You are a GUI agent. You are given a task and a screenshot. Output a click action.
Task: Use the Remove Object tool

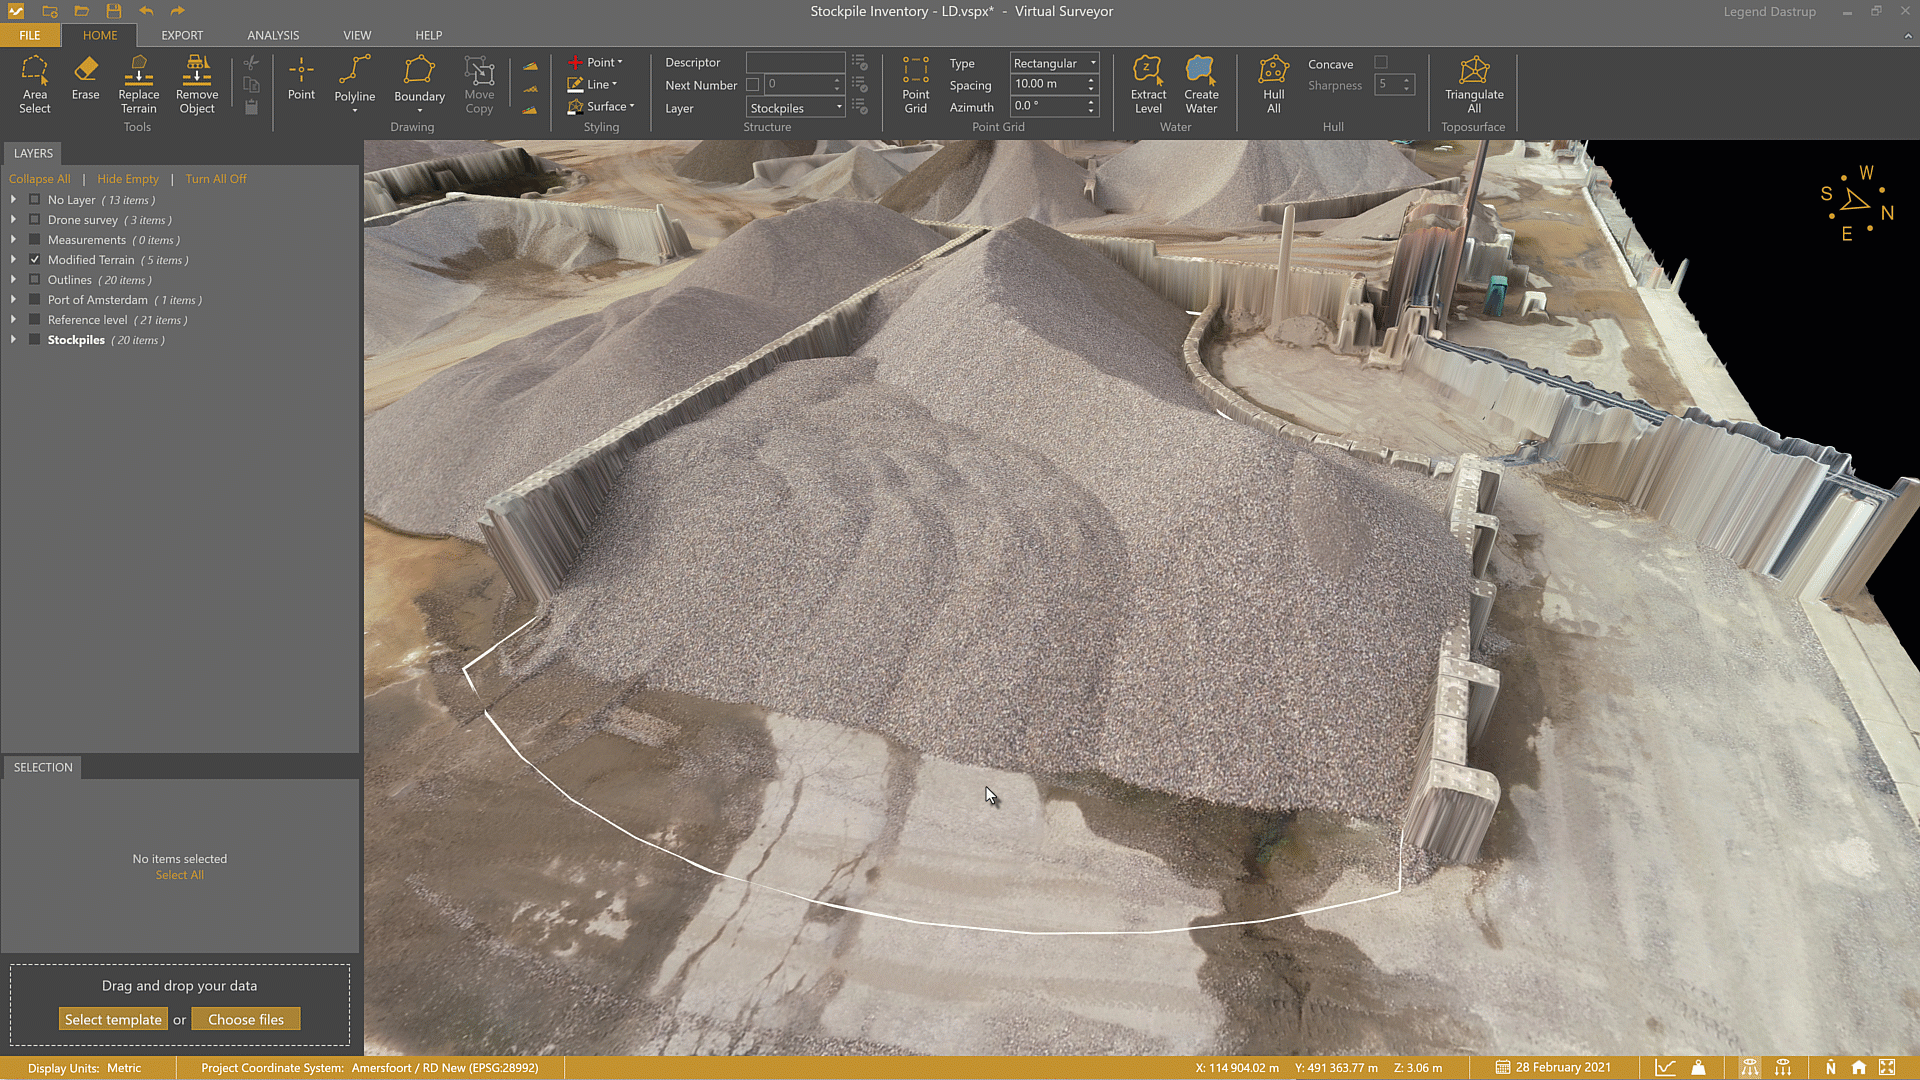(x=196, y=85)
